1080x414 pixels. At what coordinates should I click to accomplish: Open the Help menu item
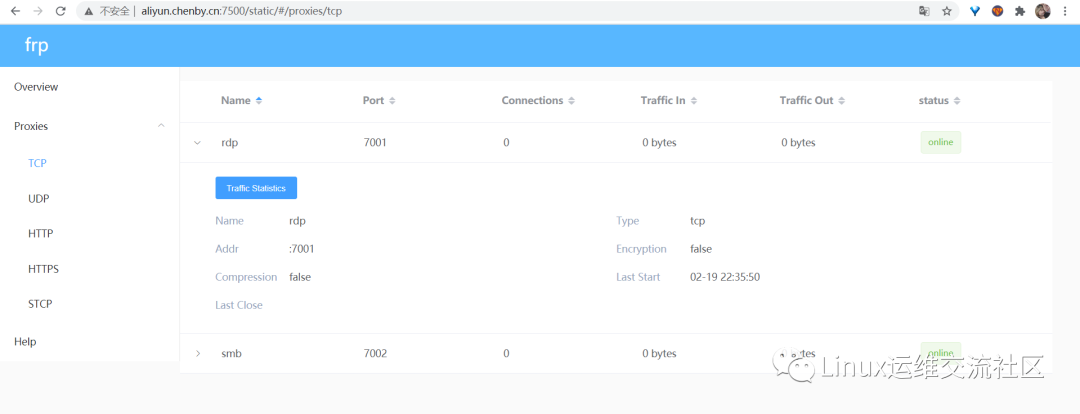tap(25, 342)
